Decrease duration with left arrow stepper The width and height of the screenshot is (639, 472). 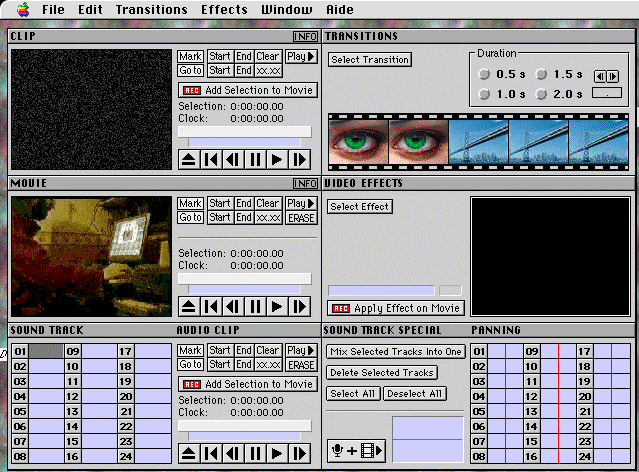click(x=600, y=76)
